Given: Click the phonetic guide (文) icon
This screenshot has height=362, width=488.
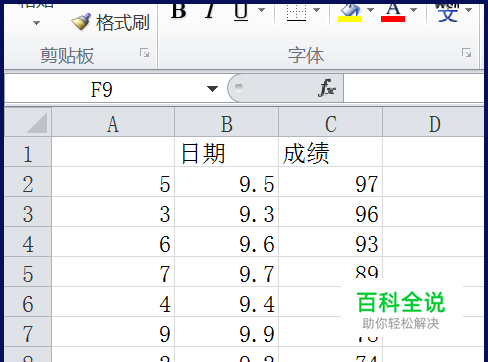Looking at the screenshot, I should click(x=447, y=13).
